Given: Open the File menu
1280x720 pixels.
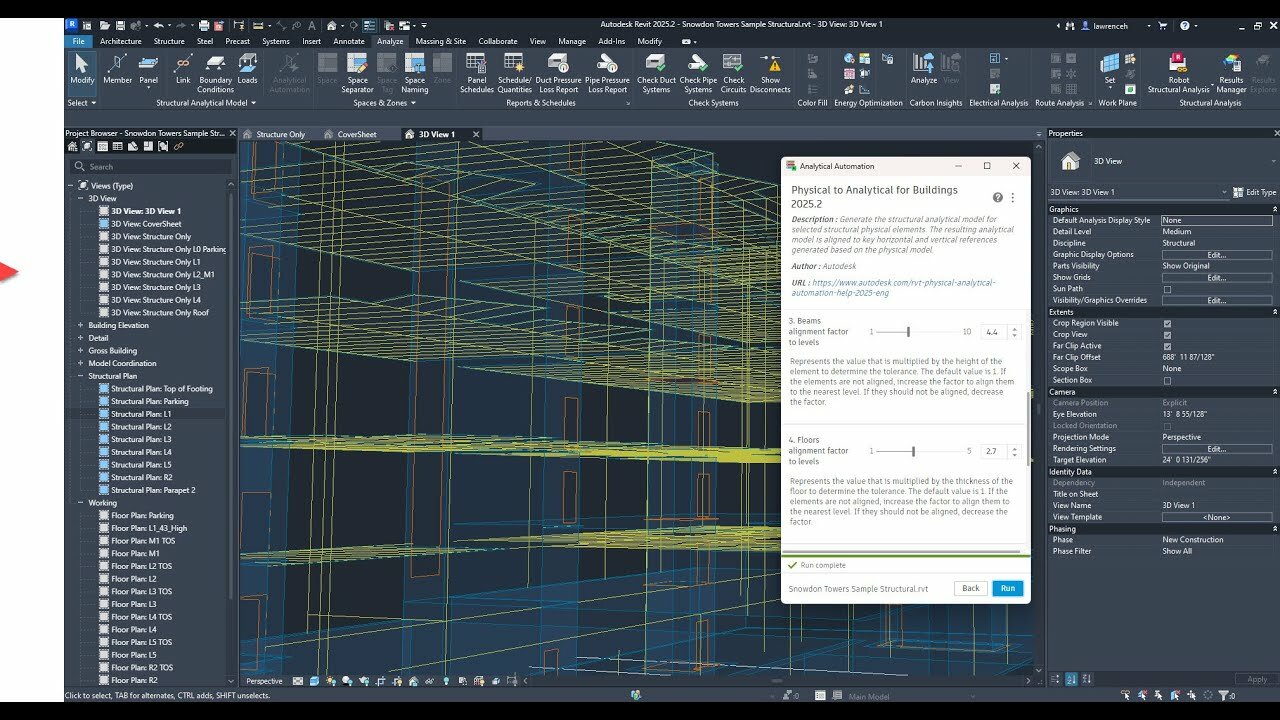Looking at the screenshot, I should pyautogui.click(x=78, y=41).
